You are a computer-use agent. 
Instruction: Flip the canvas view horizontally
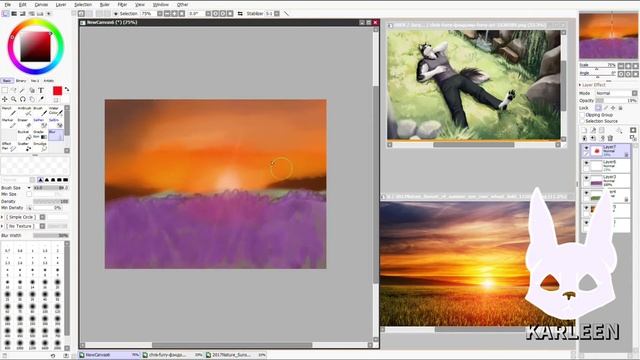[240, 13]
